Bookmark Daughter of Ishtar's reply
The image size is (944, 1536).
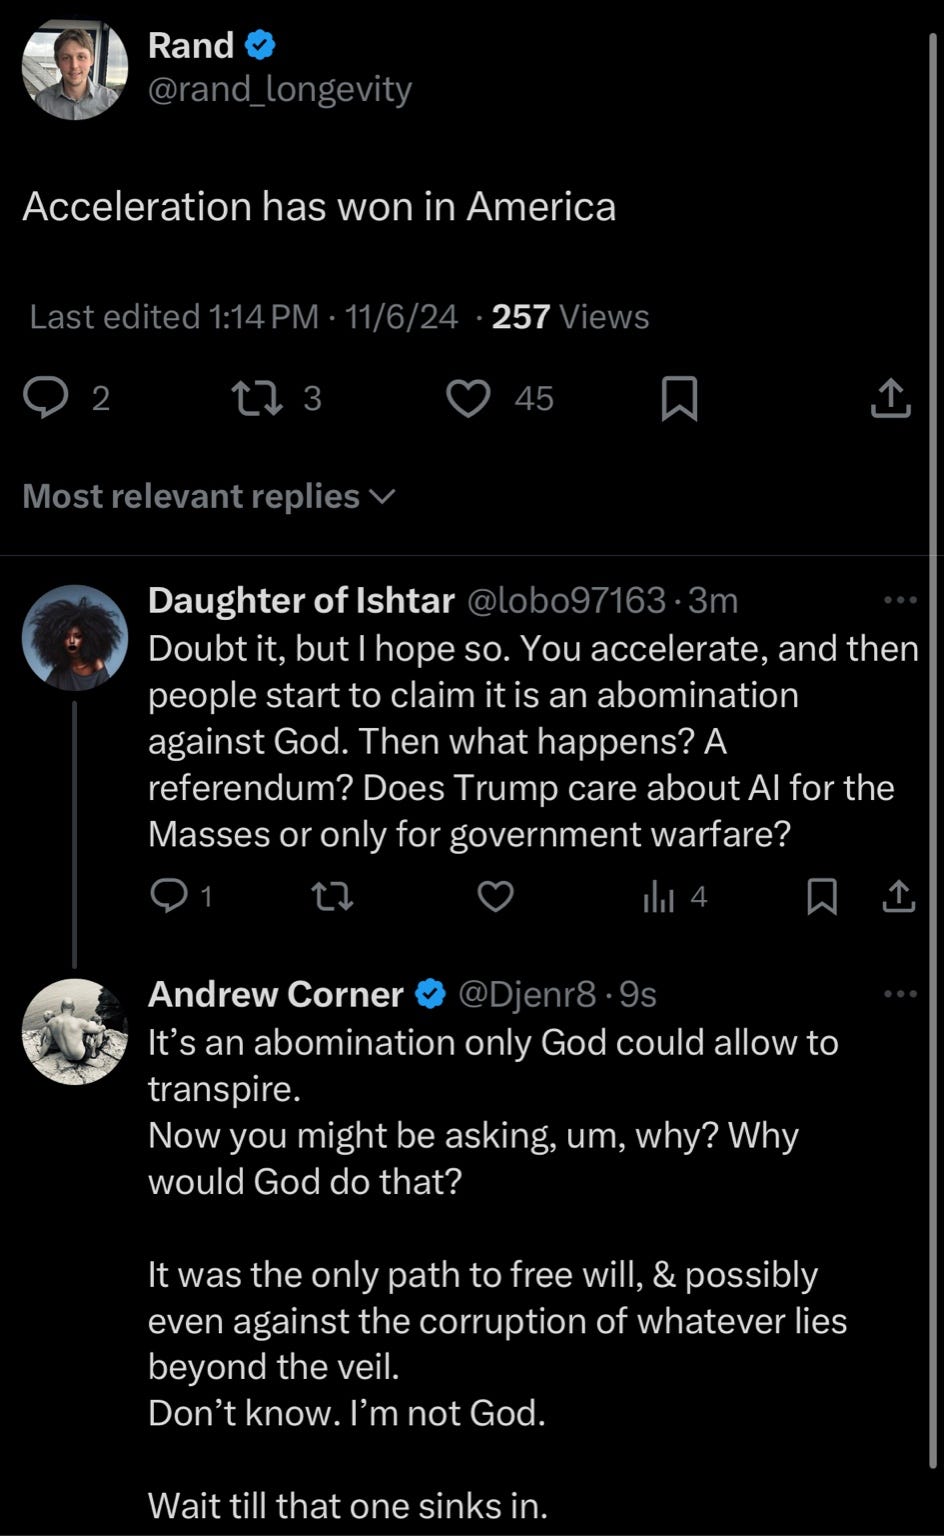point(822,897)
